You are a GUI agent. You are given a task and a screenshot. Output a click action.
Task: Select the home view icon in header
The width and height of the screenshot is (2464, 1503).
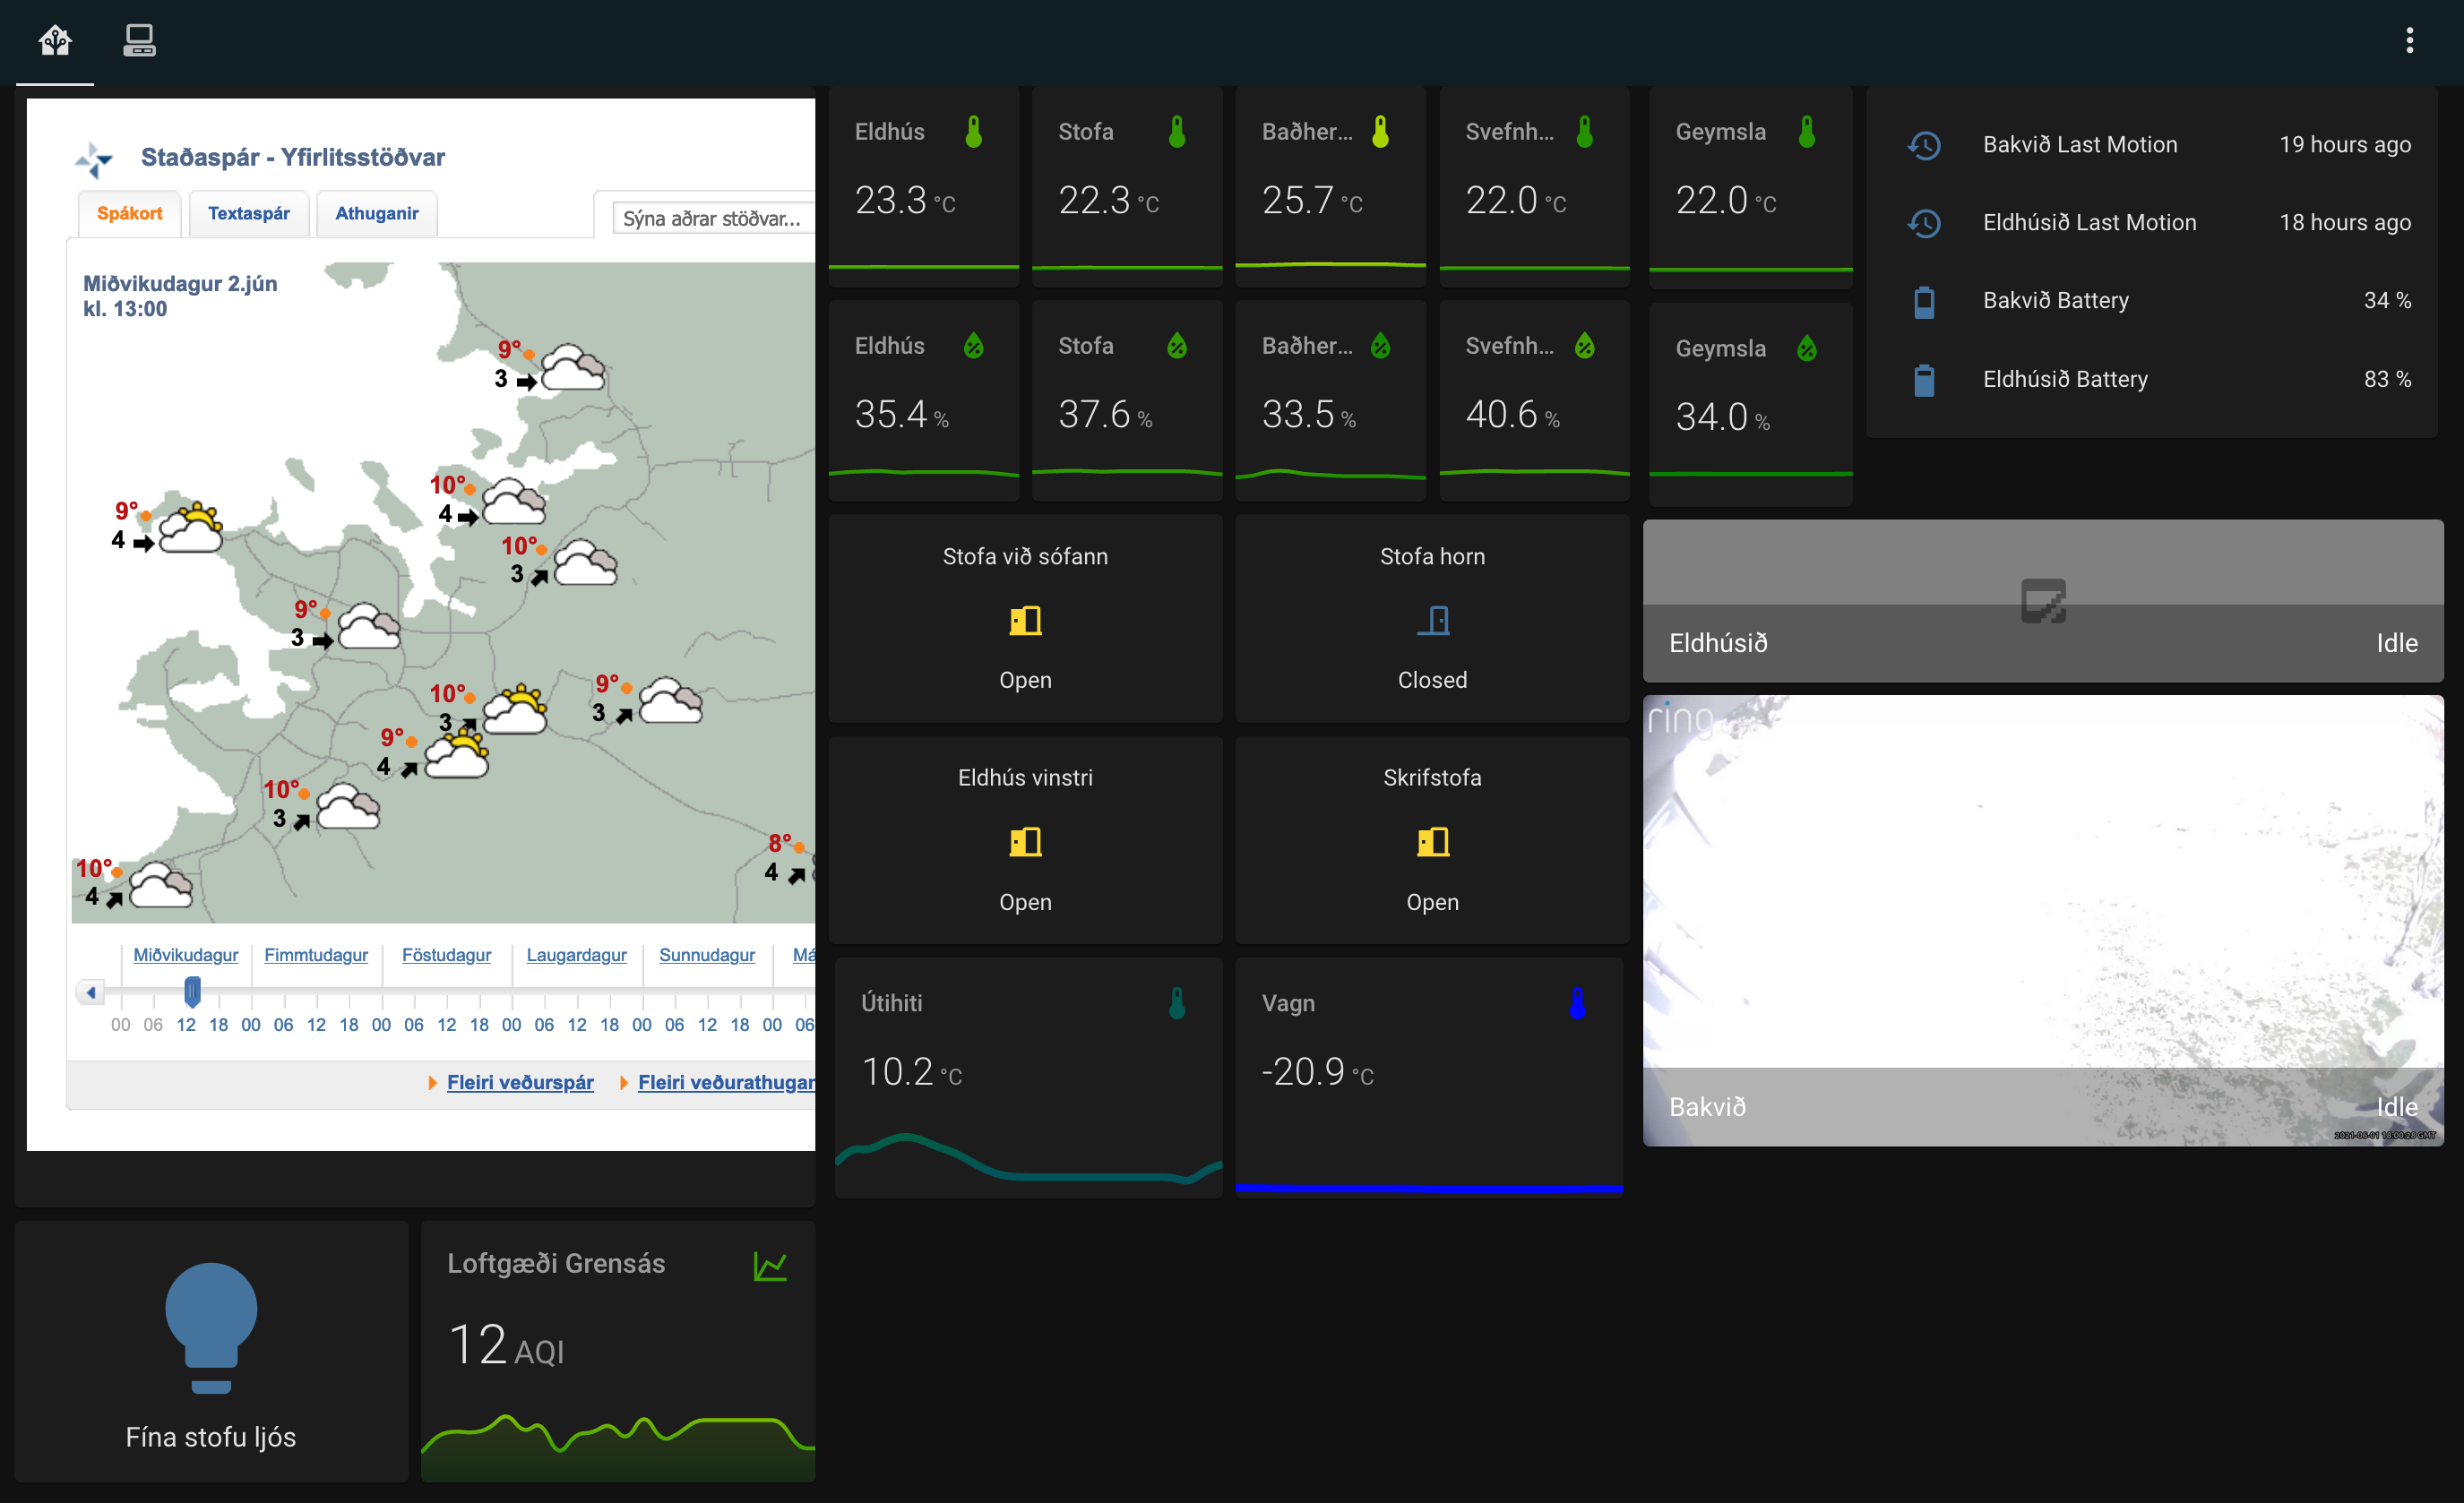coord(55,40)
